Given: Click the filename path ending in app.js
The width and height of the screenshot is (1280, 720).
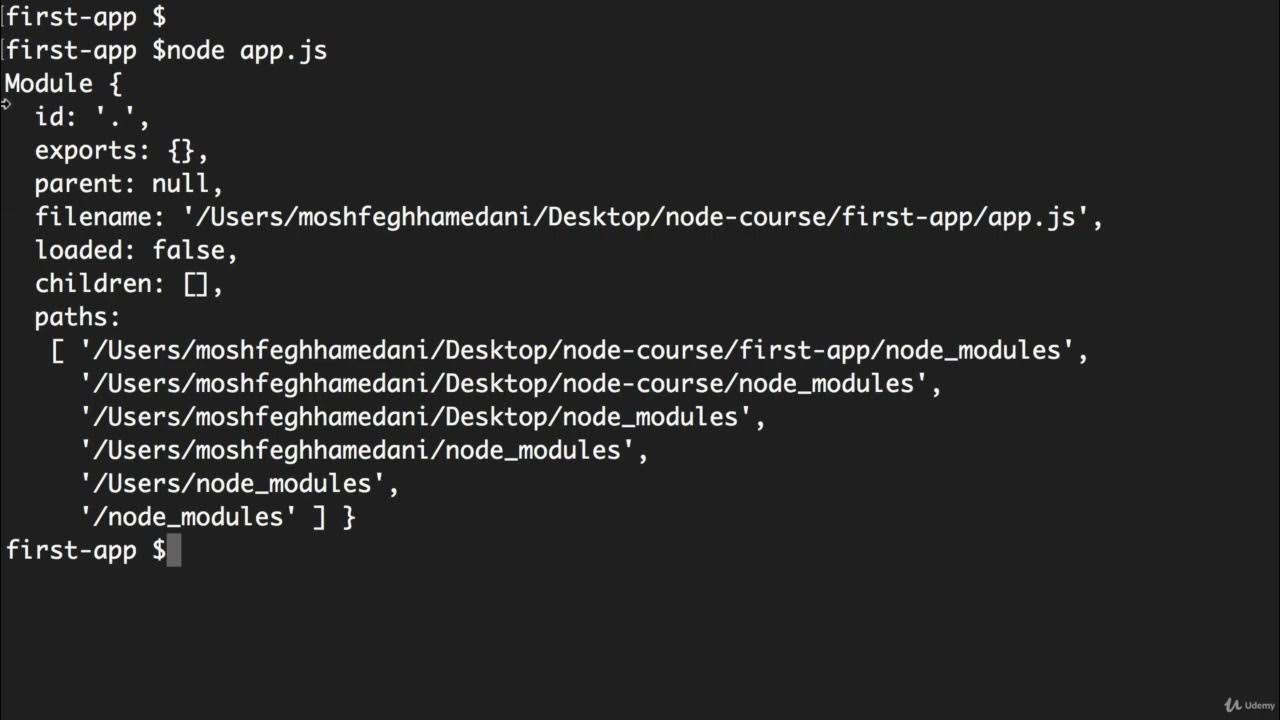Looking at the screenshot, I should pos(642,217).
